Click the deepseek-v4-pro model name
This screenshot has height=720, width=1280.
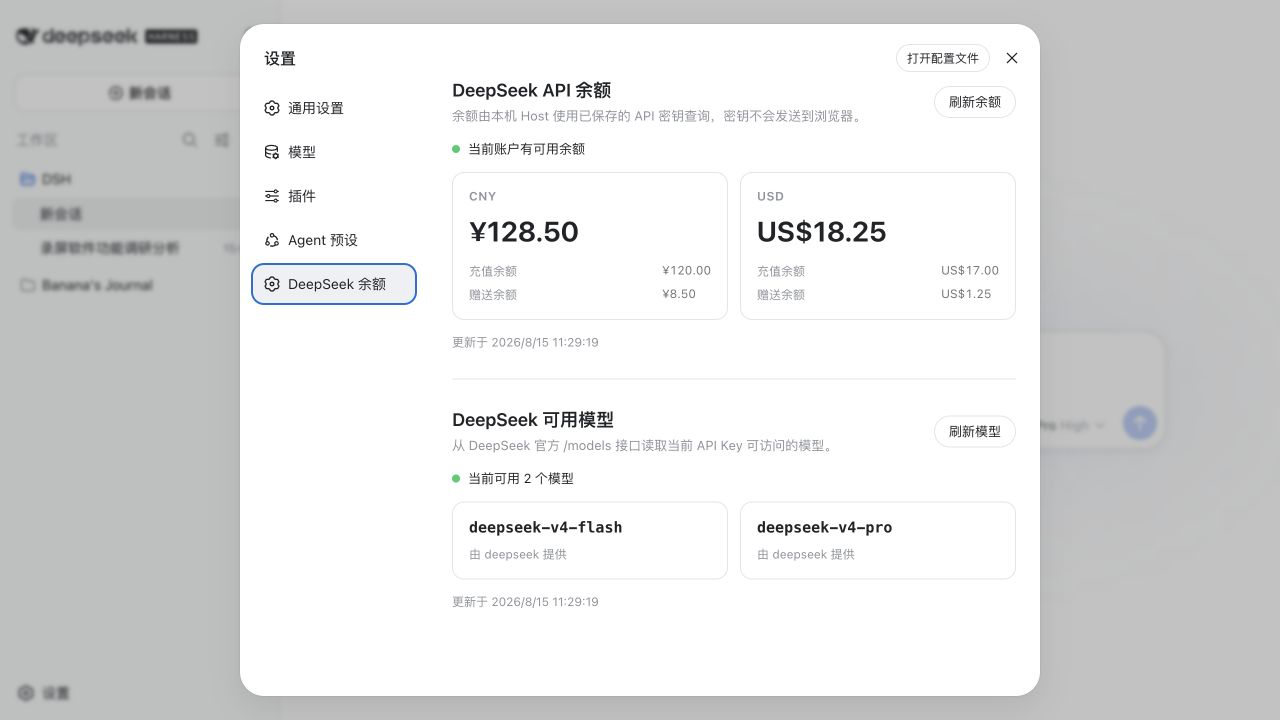pyautogui.click(x=825, y=527)
